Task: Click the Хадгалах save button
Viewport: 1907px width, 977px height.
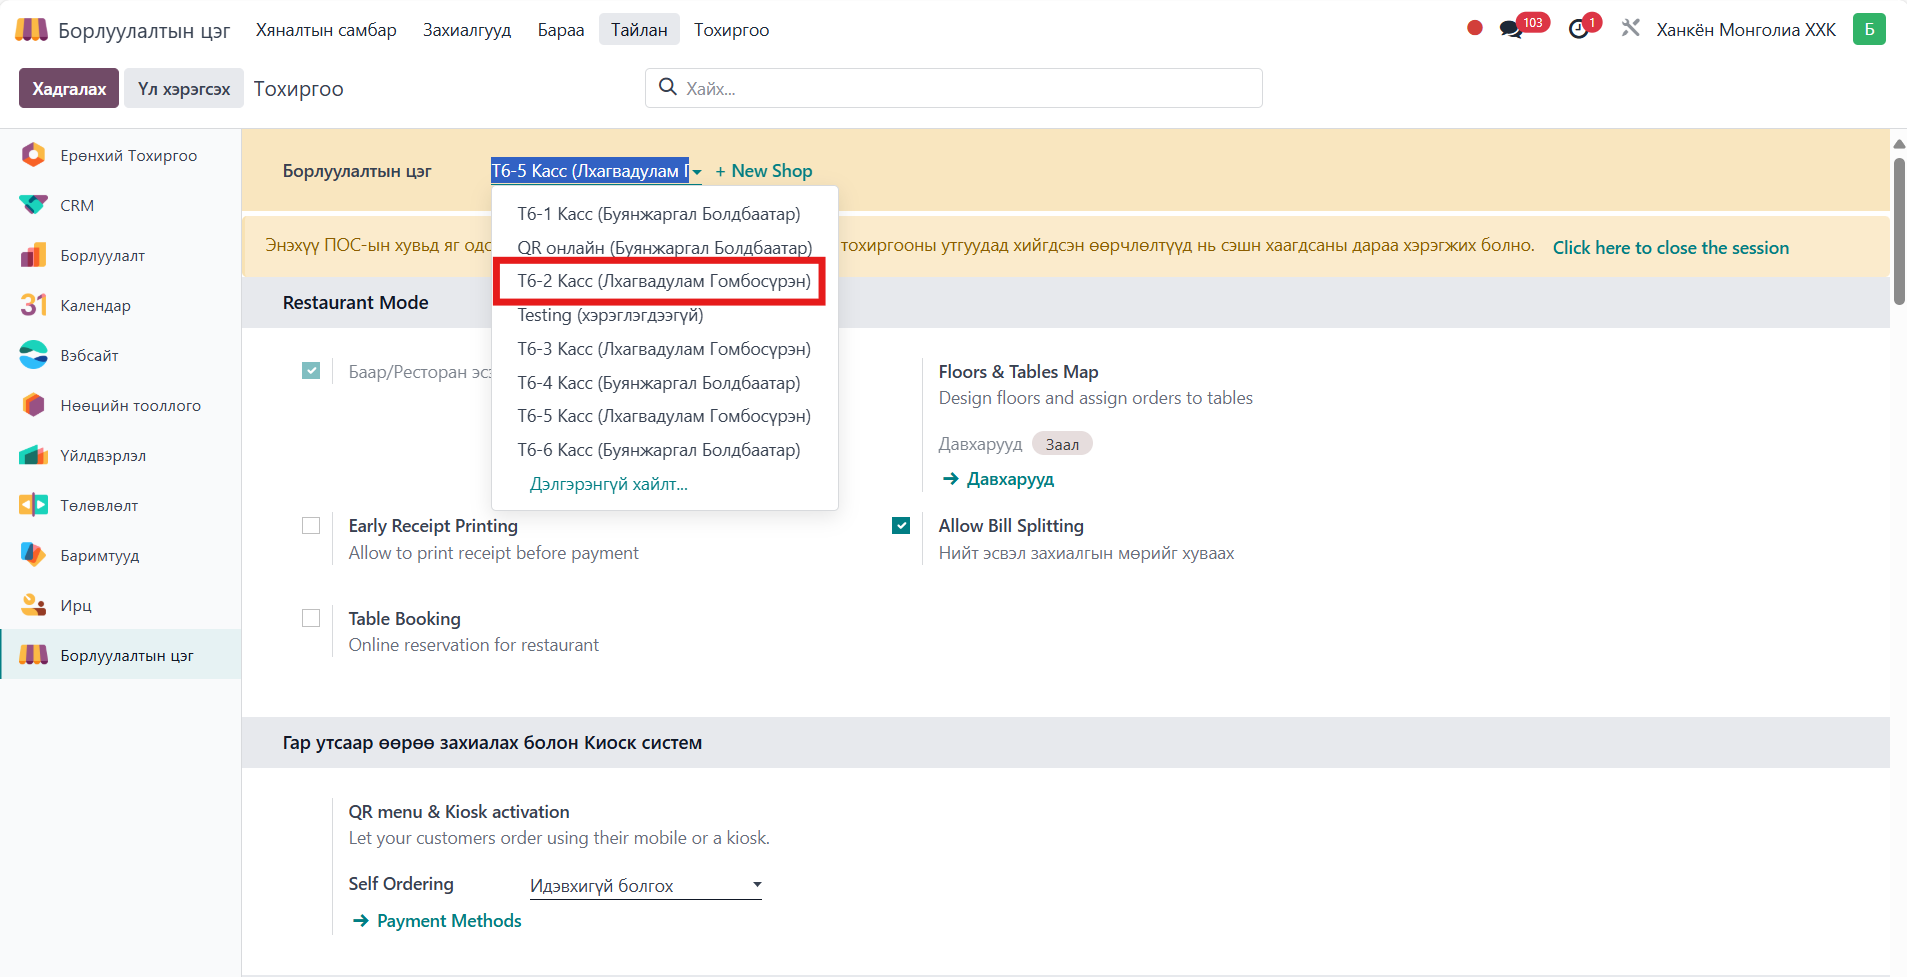Action: 69,88
